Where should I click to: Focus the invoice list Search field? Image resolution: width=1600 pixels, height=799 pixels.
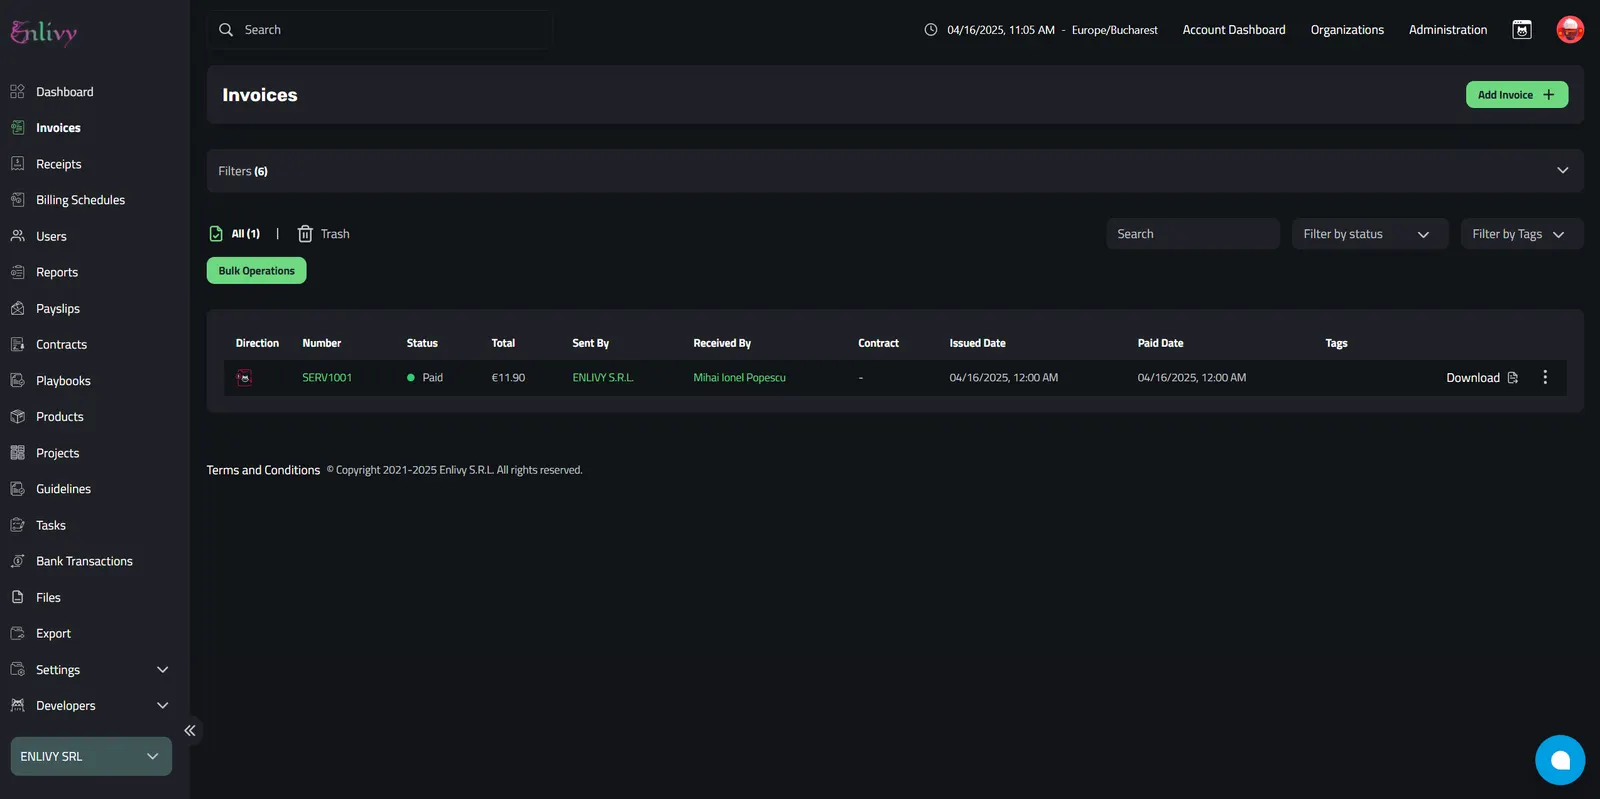tap(1193, 234)
